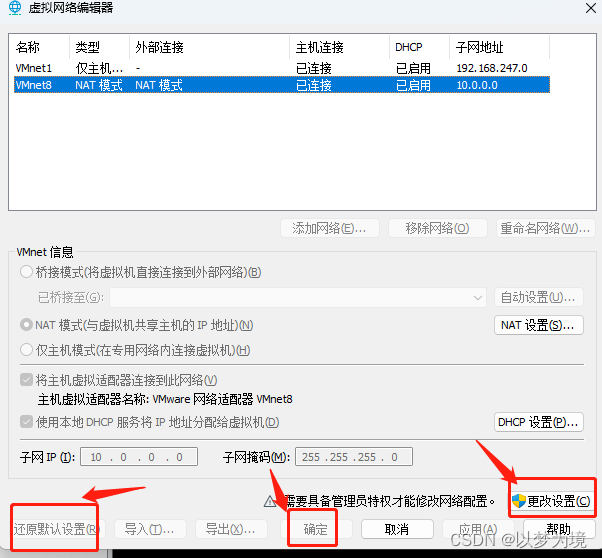Click the warning triangle icon
Screen dimensions: 602x558
270,501
